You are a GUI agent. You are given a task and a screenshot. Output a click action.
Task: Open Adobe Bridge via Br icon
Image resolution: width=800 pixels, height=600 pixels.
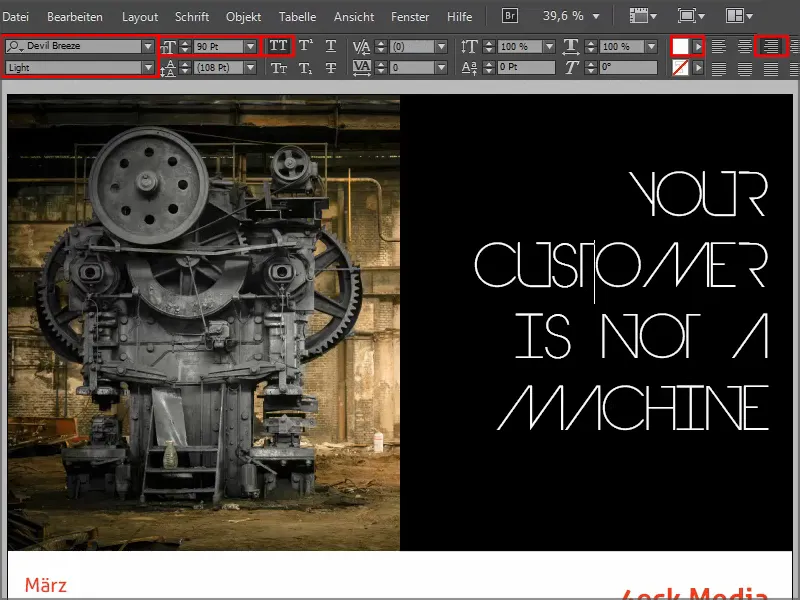(510, 16)
